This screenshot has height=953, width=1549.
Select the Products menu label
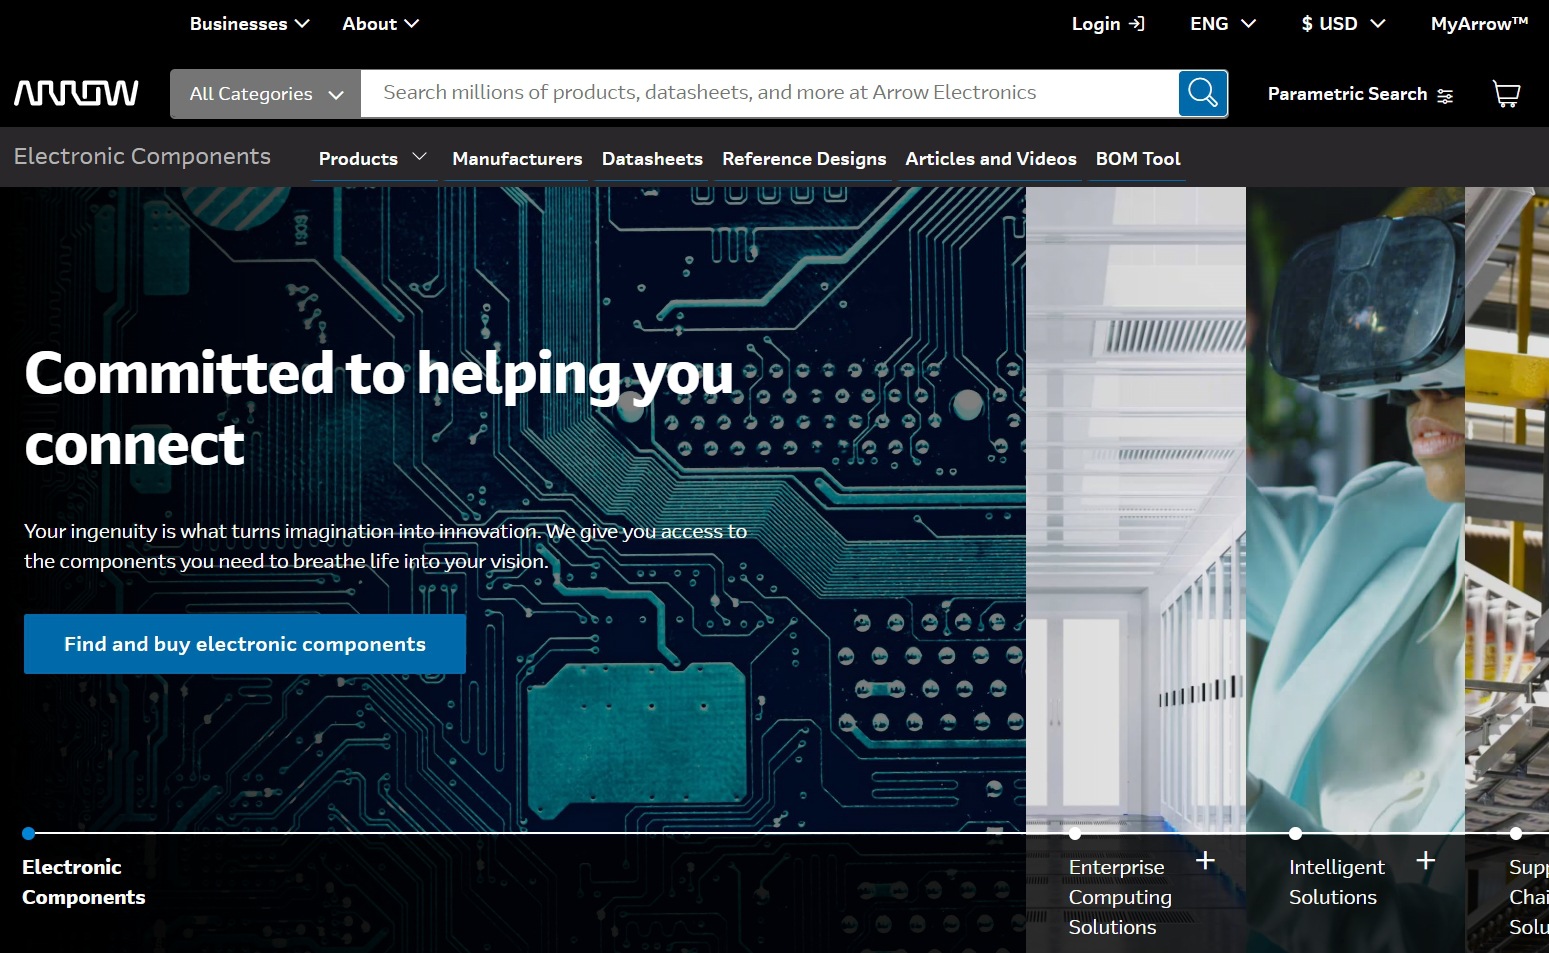[x=358, y=159]
